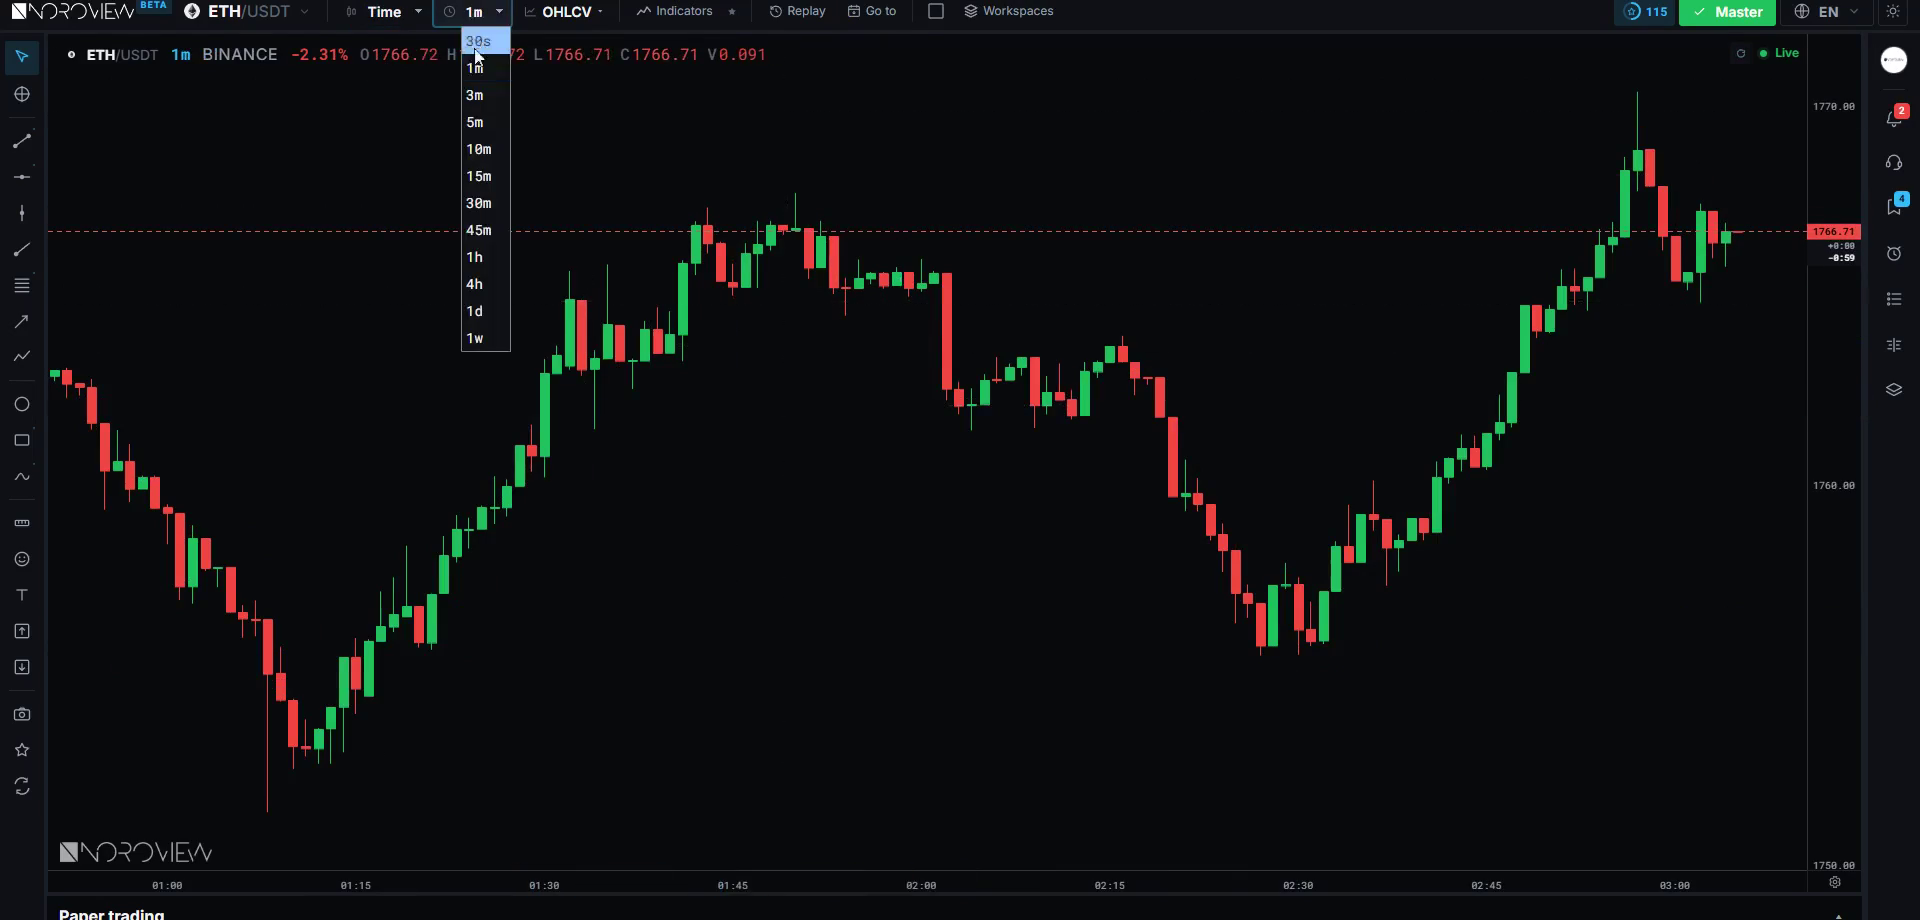Viewport: 1920px width, 920px height.
Task: Select the curve drawing tool
Action: [x=22, y=477]
